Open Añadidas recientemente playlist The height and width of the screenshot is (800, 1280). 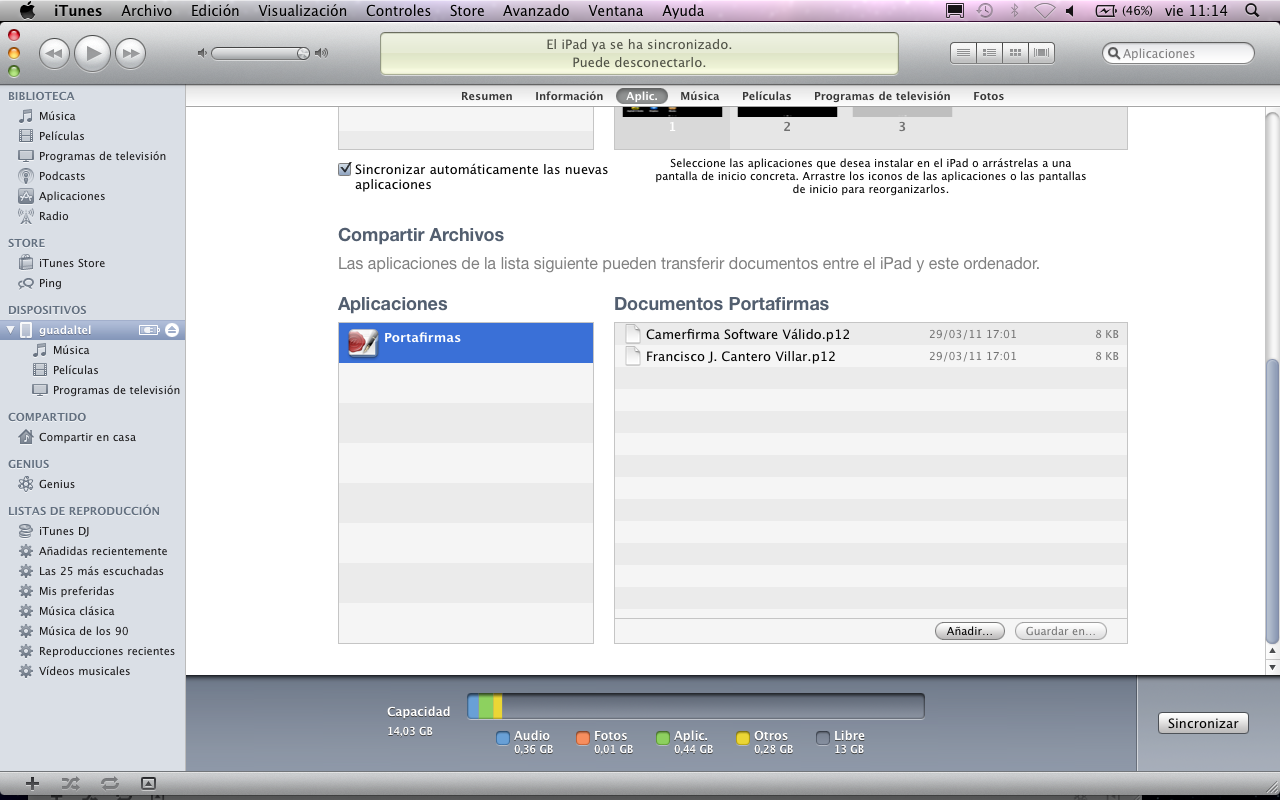pos(103,551)
